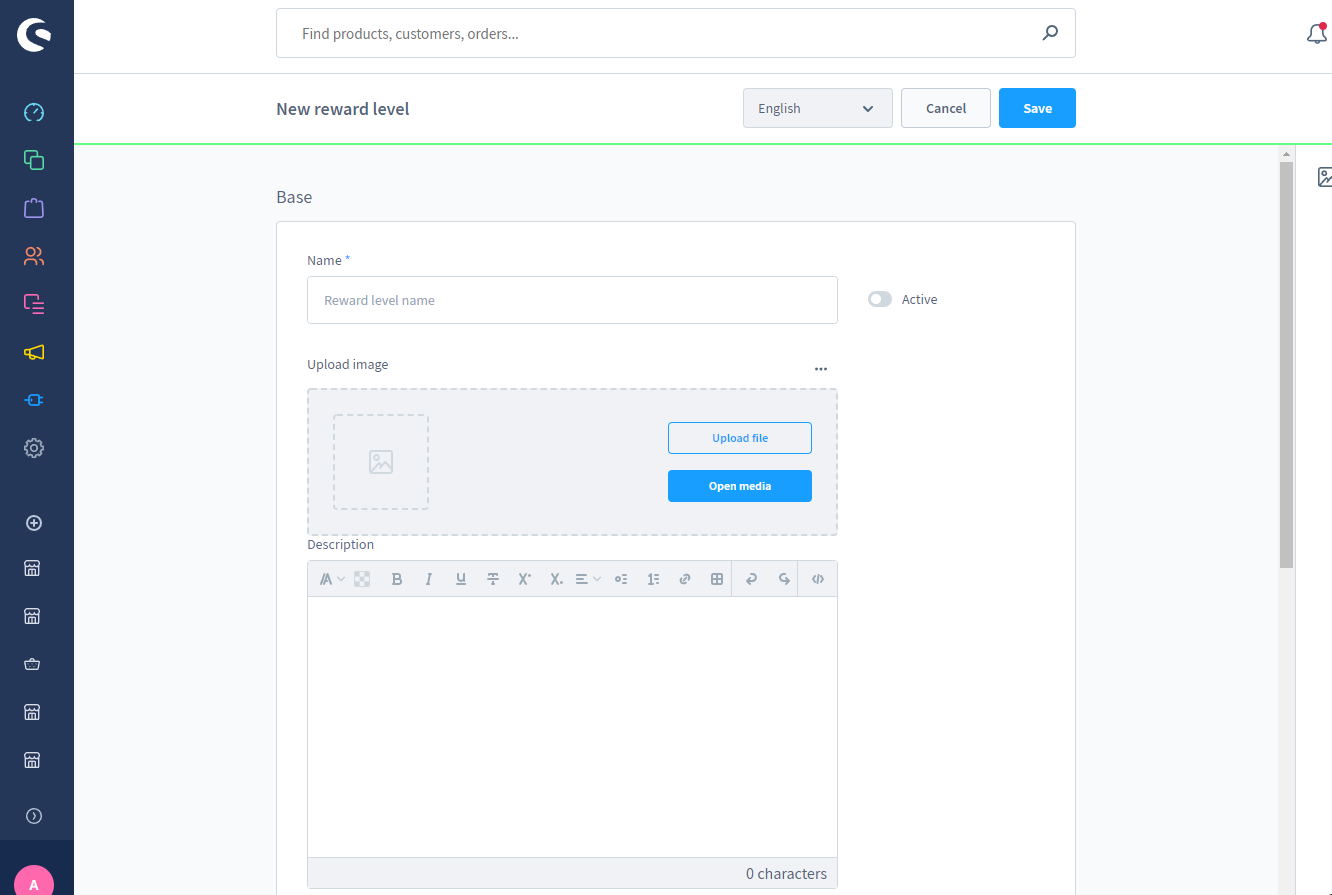Open the Settings gear icon
Image resolution: width=1332 pixels, height=895 pixels.
click(34, 448)
